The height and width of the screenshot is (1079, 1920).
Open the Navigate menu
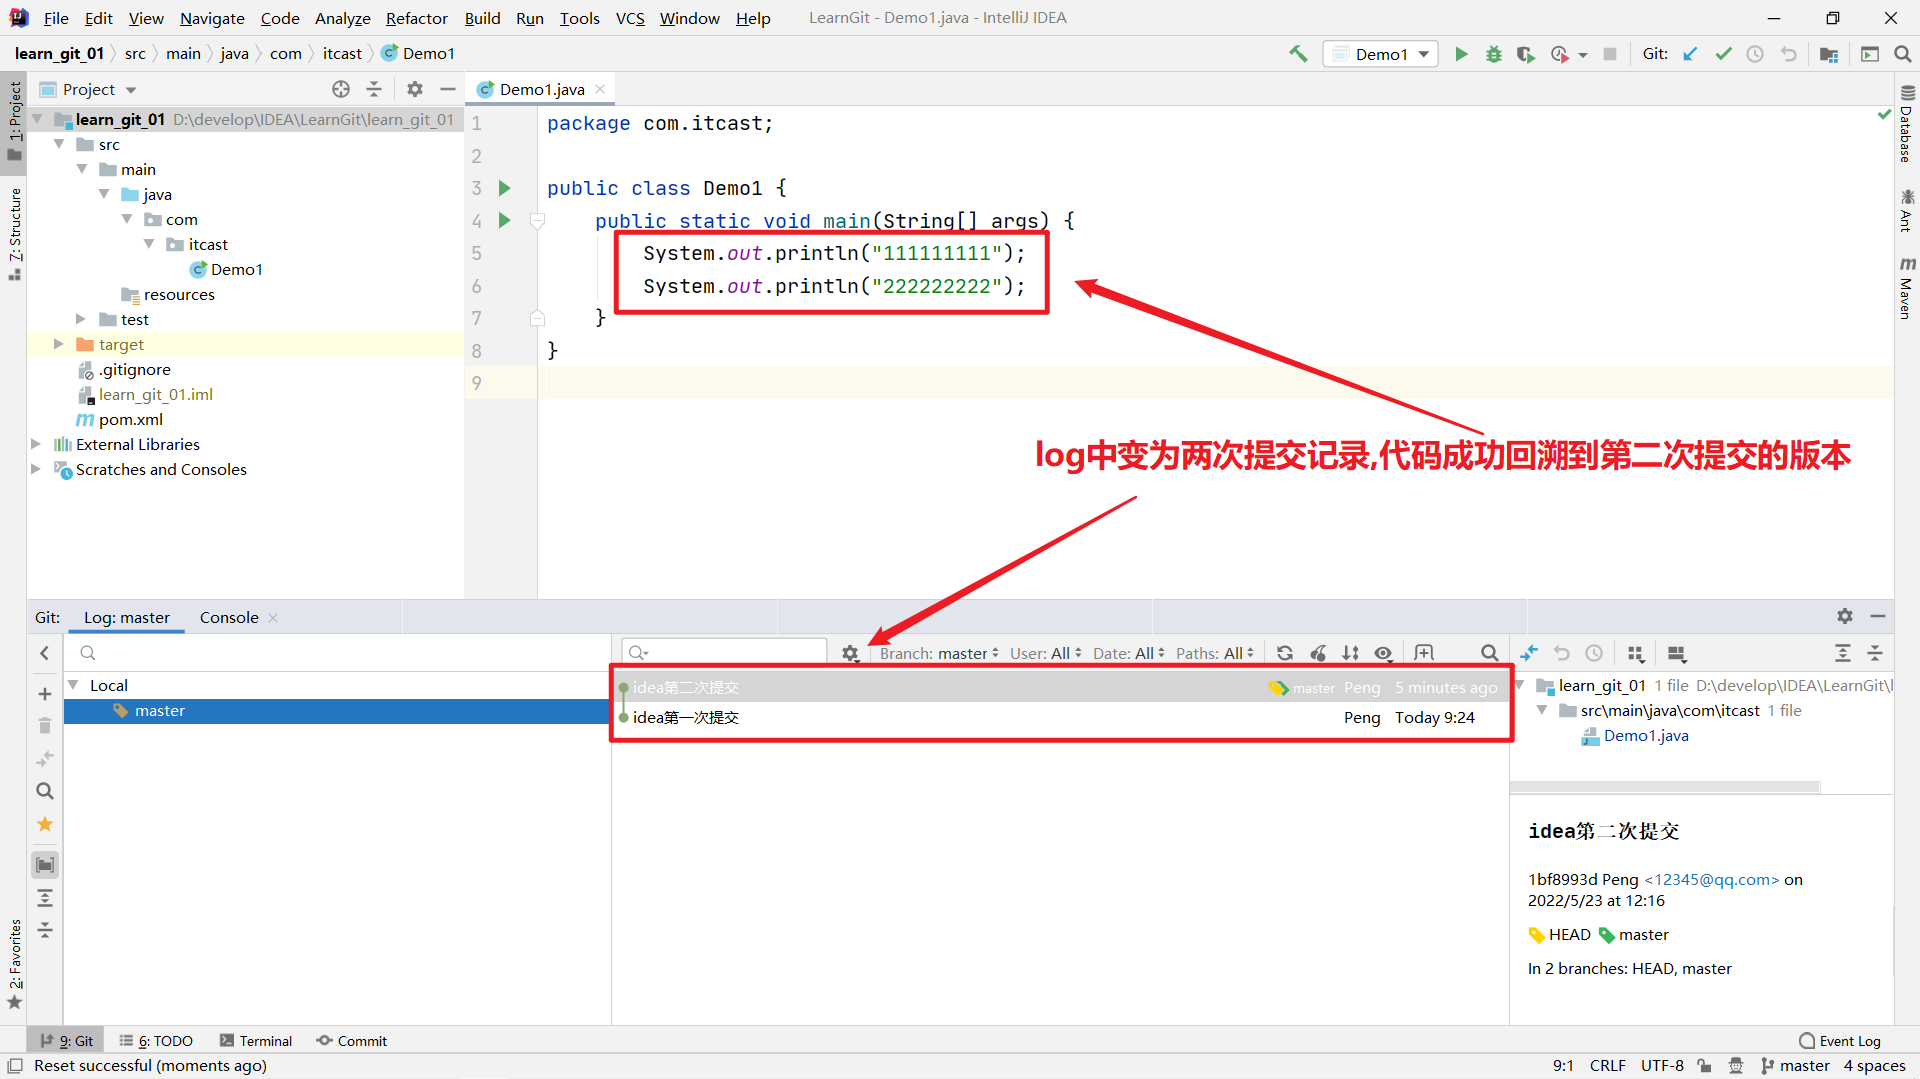tap(212, 18)
